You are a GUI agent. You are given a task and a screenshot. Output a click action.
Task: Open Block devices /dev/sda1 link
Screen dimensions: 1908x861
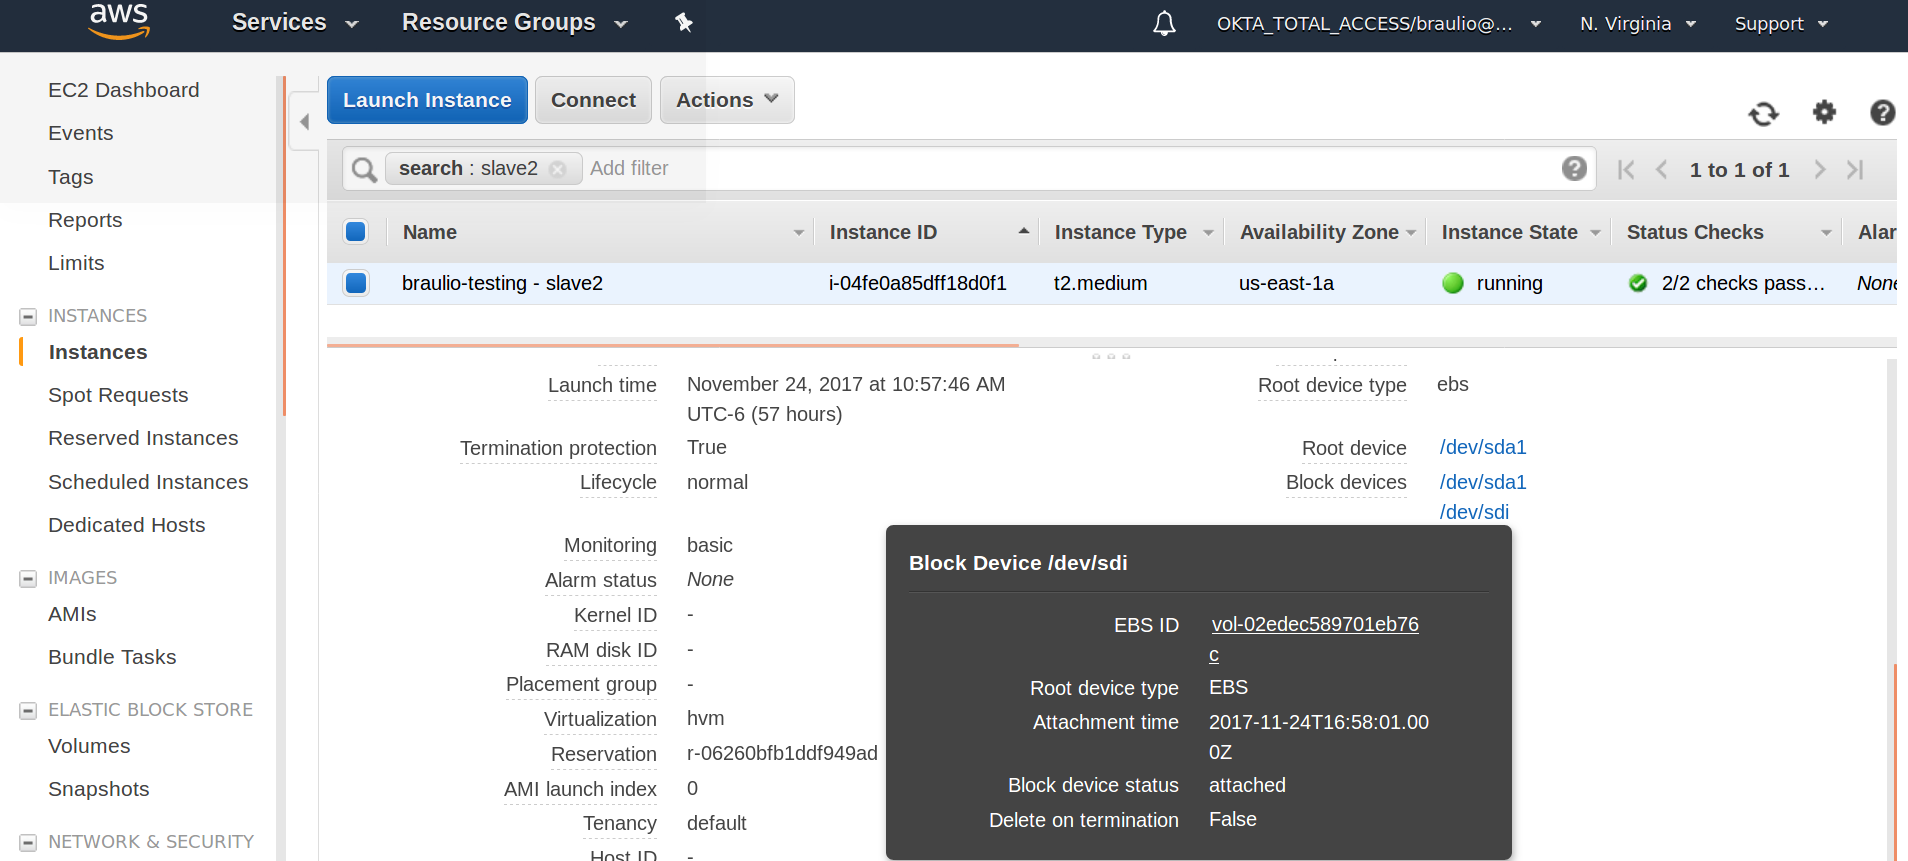click(x=1483, y=482)
